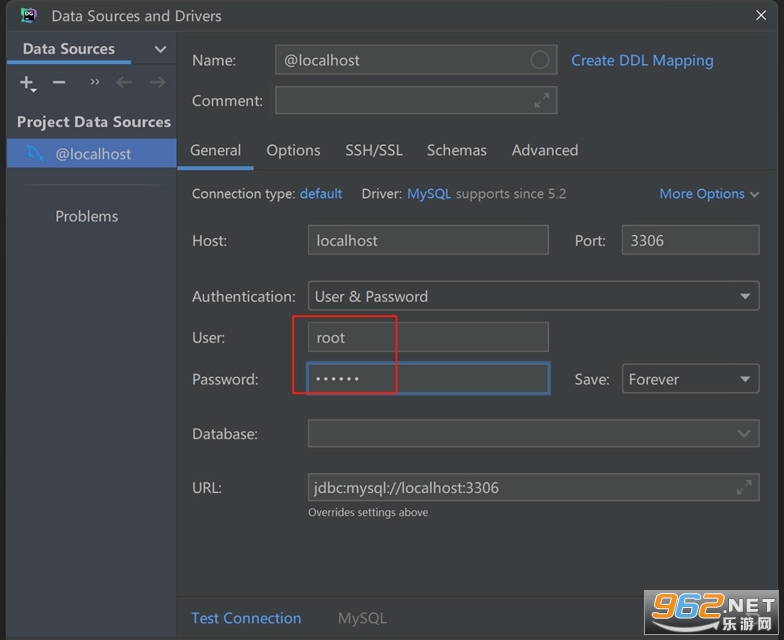This screenshot has width=784, height=640.
Task: Click the Password input field
Action: [428, 378]
